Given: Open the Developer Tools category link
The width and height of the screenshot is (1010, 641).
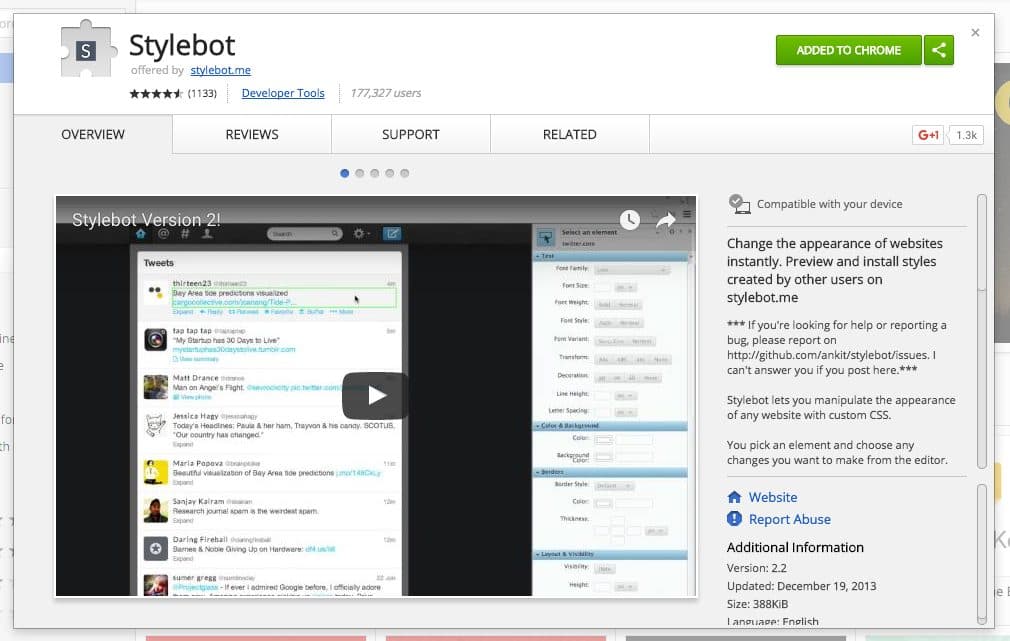Looking at the screenshot, I should pyautogui.click(x=283, y=93).
